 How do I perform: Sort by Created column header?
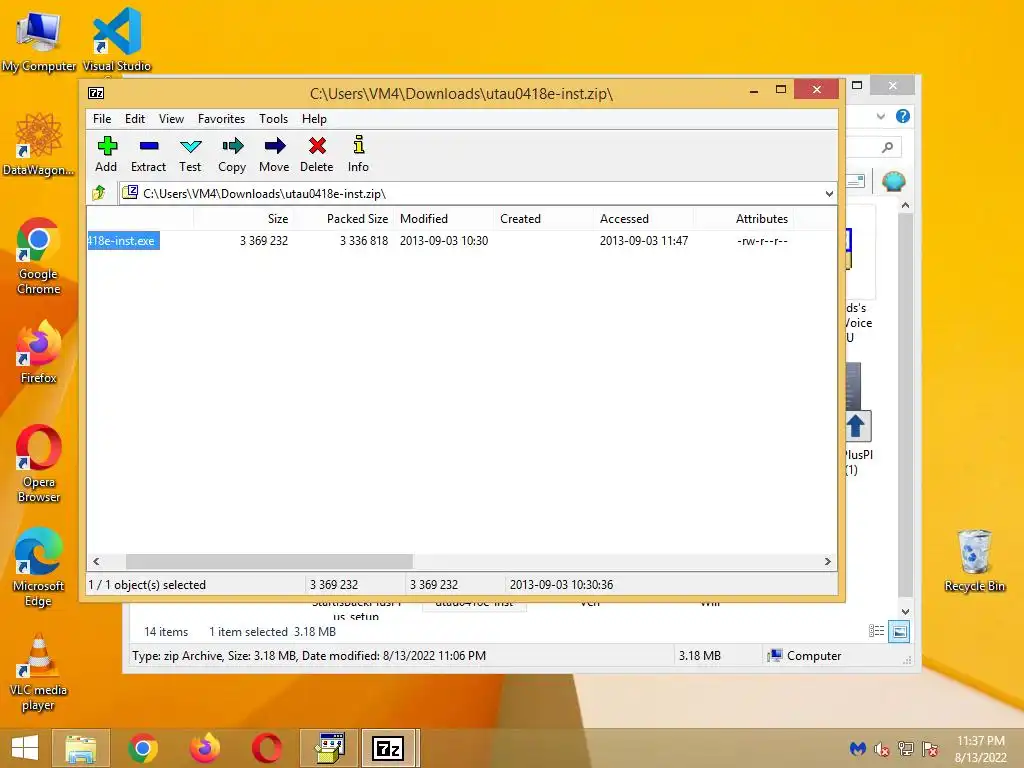544,219
